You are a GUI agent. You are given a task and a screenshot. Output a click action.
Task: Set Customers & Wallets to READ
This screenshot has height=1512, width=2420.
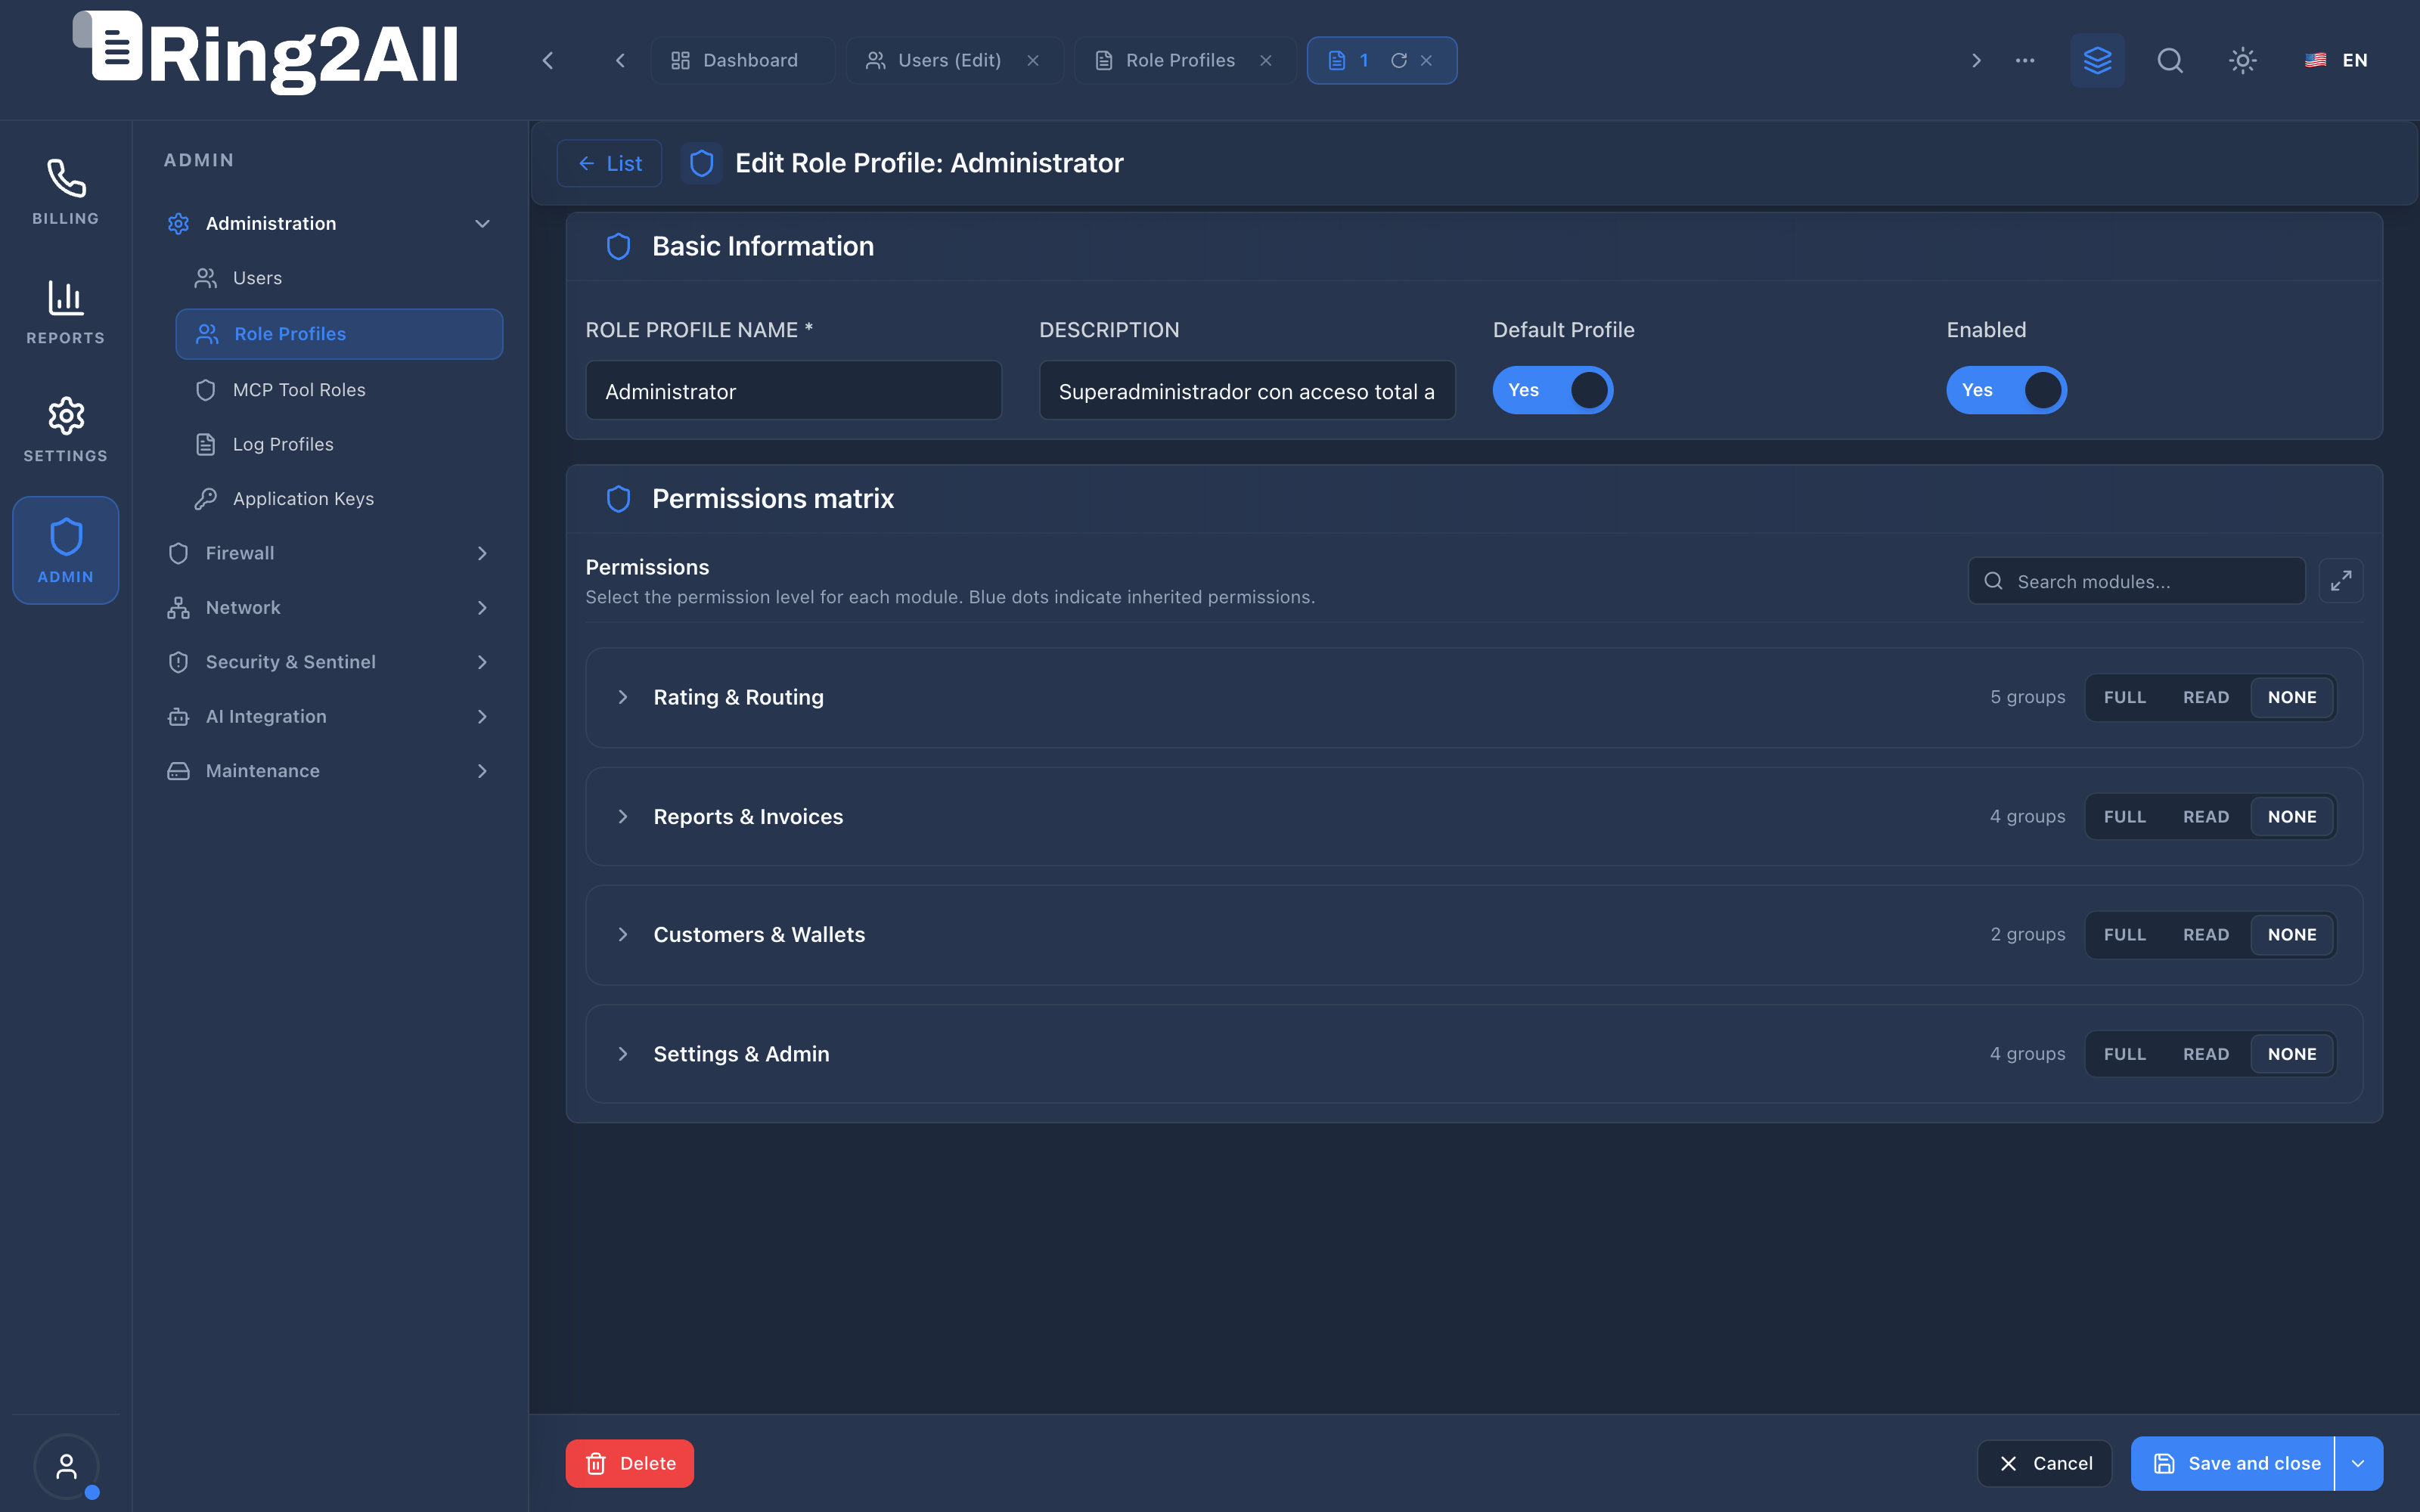pyautogui.click(x=2206, y=934)
